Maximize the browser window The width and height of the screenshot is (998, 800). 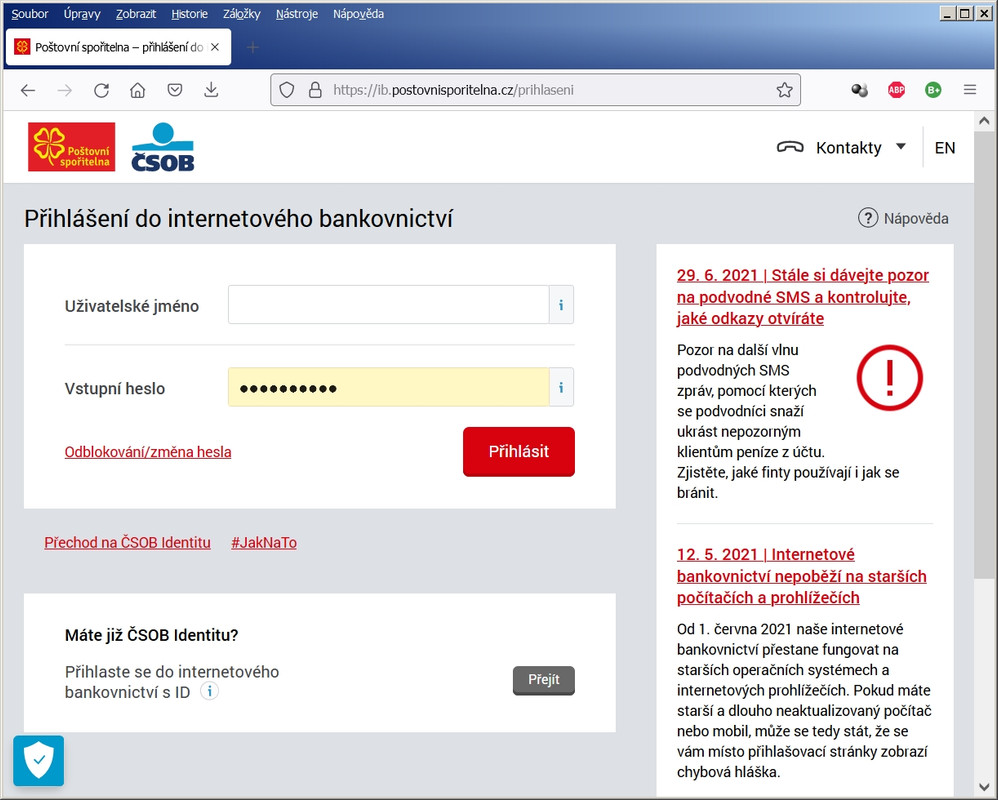coord(965,13)
